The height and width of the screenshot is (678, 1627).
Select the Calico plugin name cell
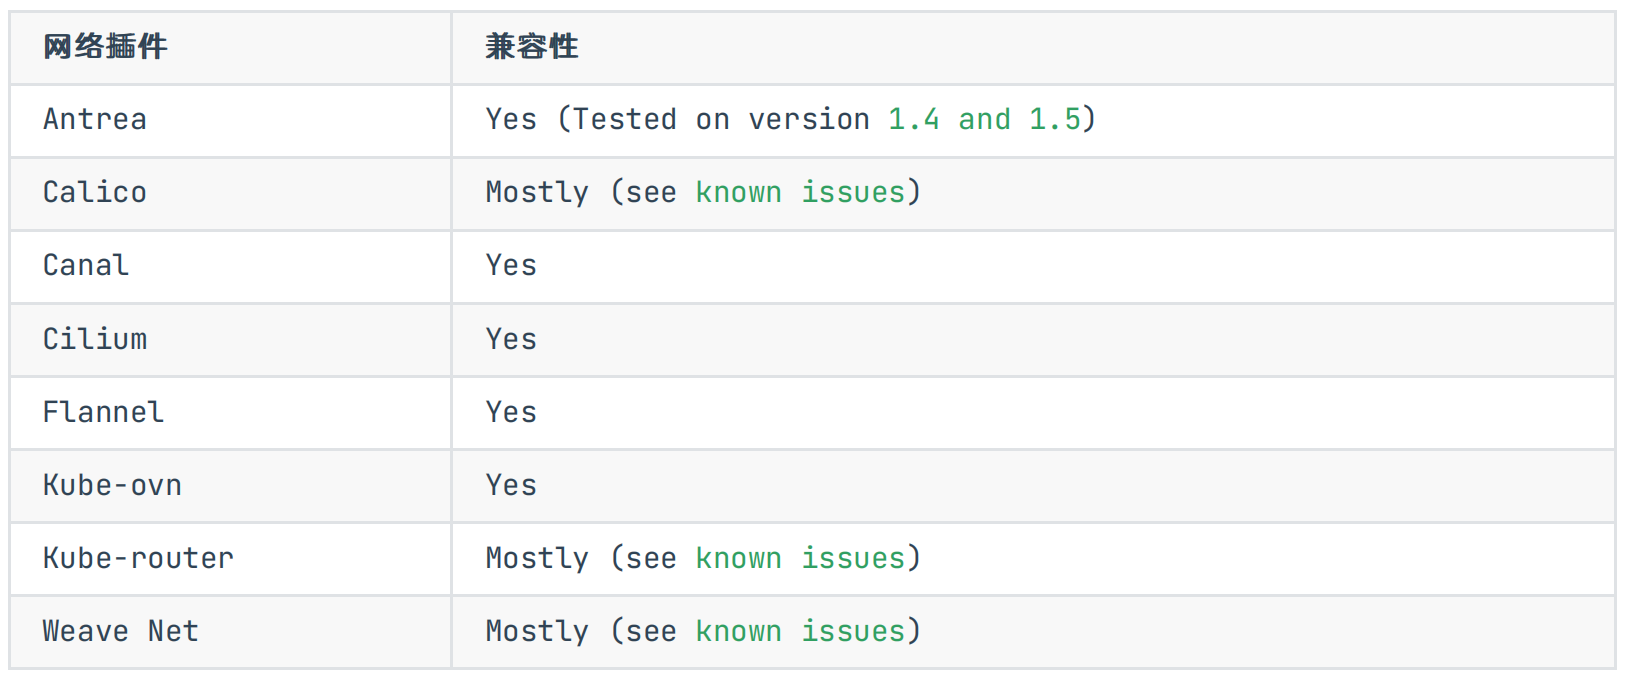coord(95,193)
